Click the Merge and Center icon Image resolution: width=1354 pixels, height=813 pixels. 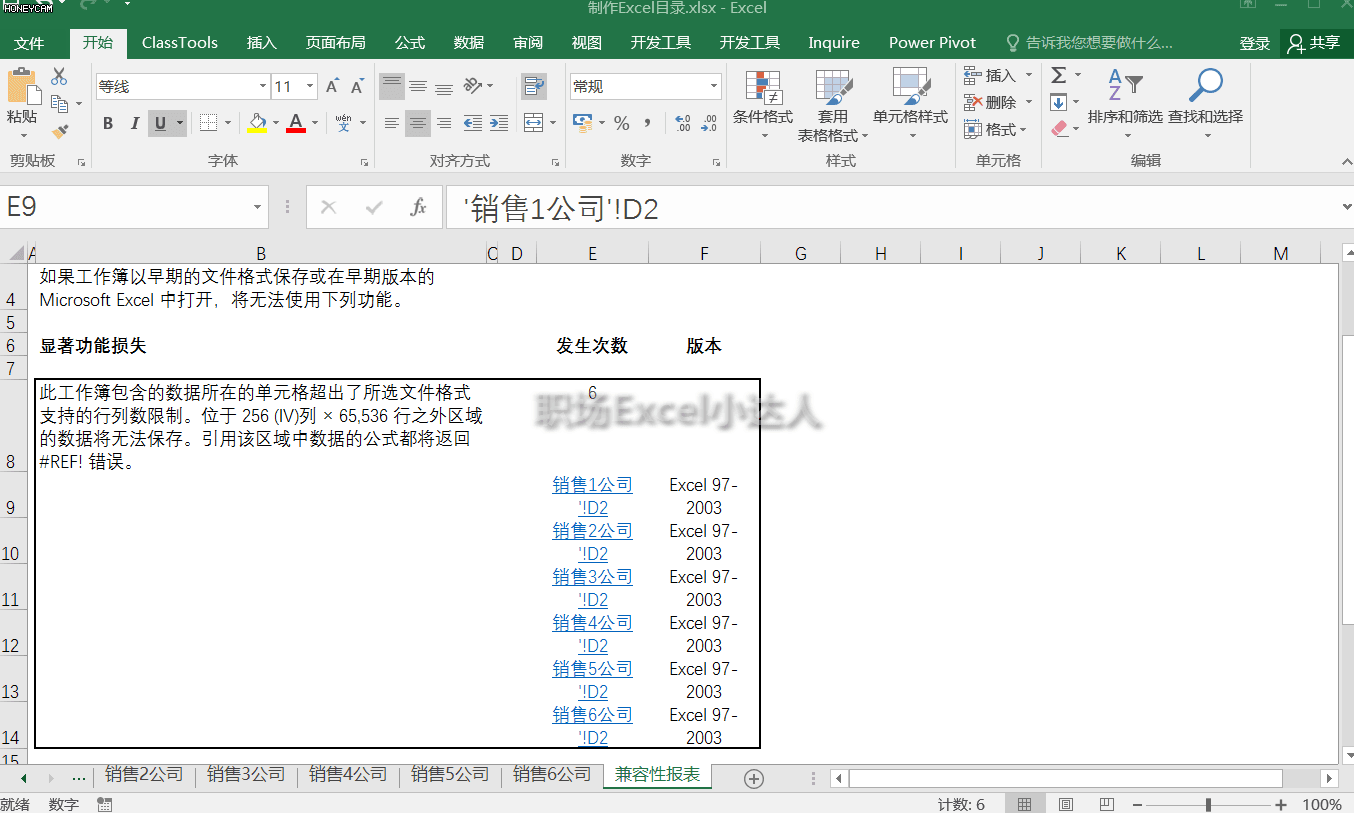[x=533, y=123]
